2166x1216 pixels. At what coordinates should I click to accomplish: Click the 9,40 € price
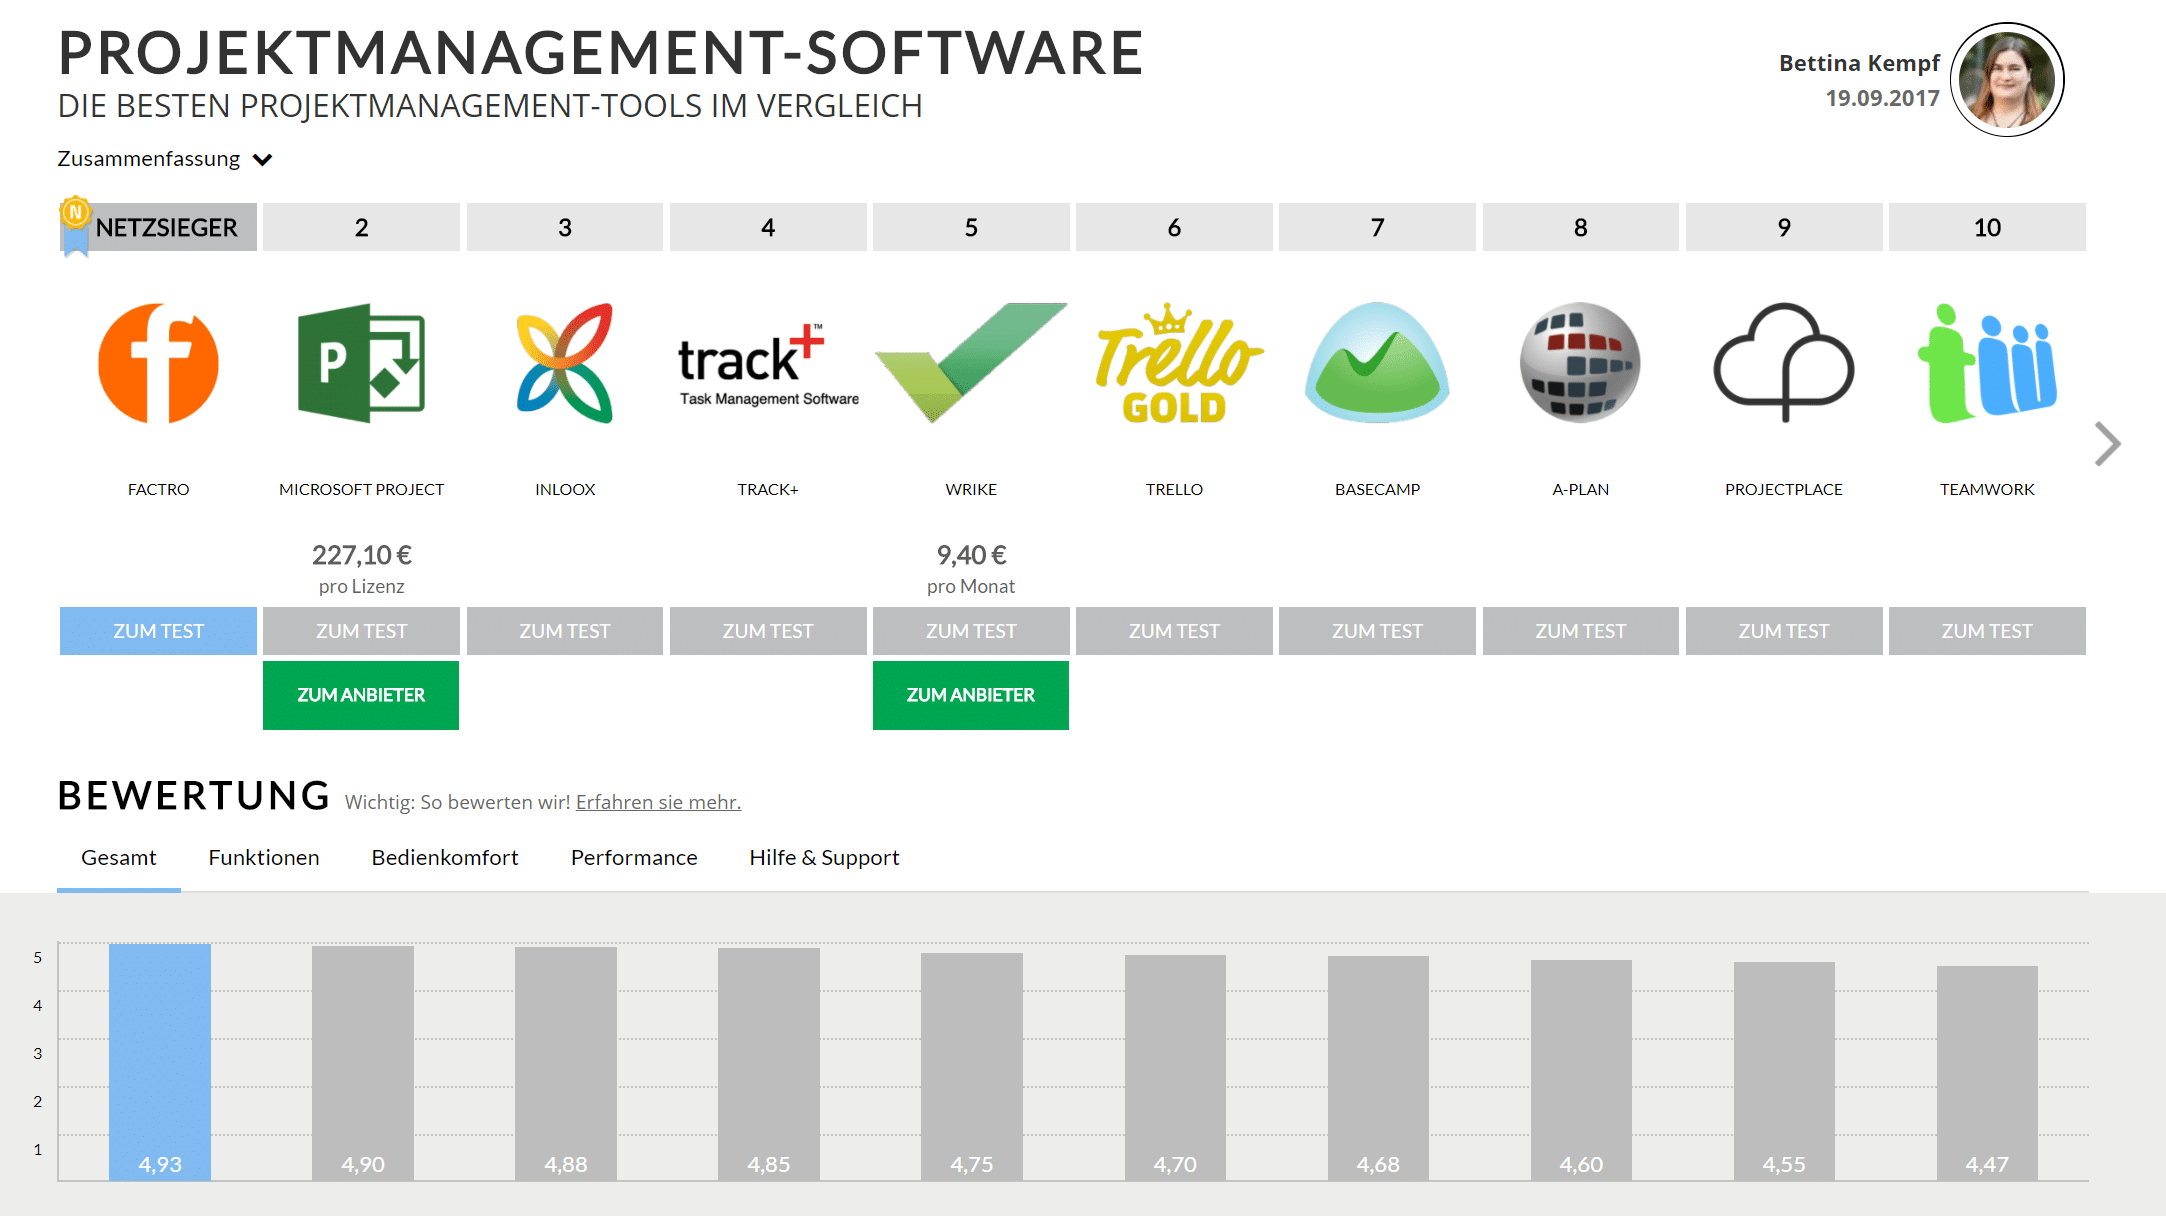click(971, 555)
